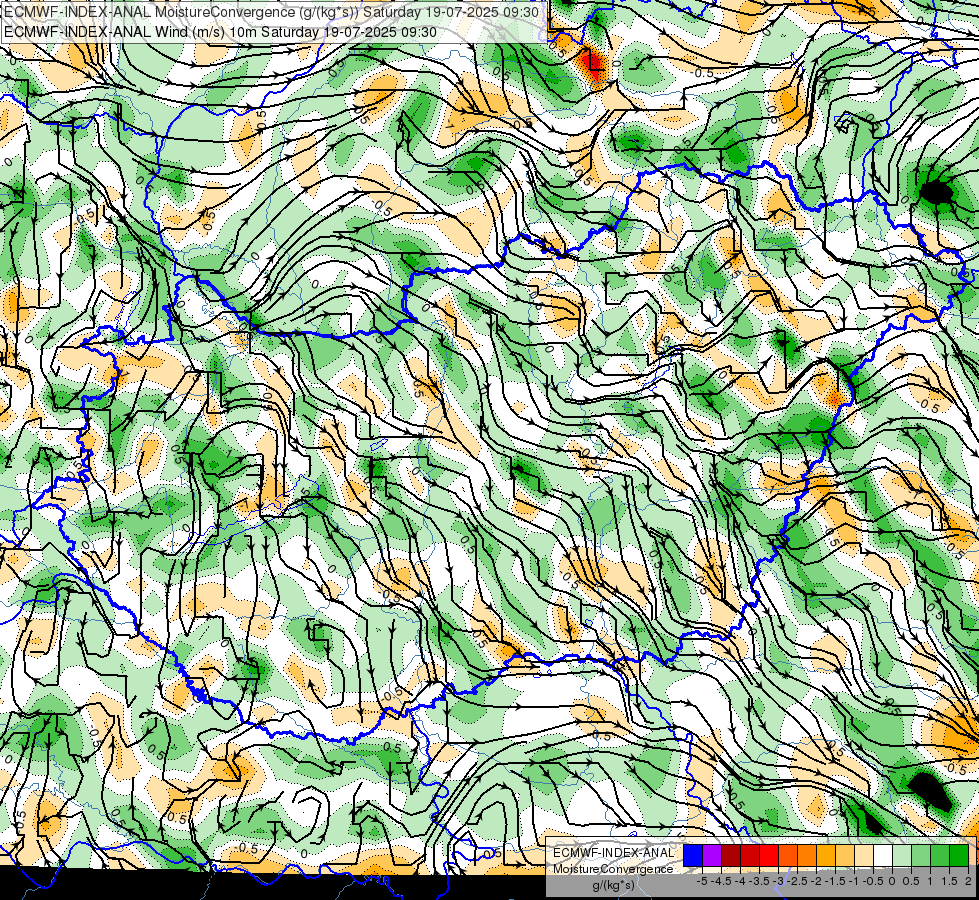
Task: Click the legend label ECMWF-INDEX-ANAL
Action: pyautogui.click(x=614, y=853)
